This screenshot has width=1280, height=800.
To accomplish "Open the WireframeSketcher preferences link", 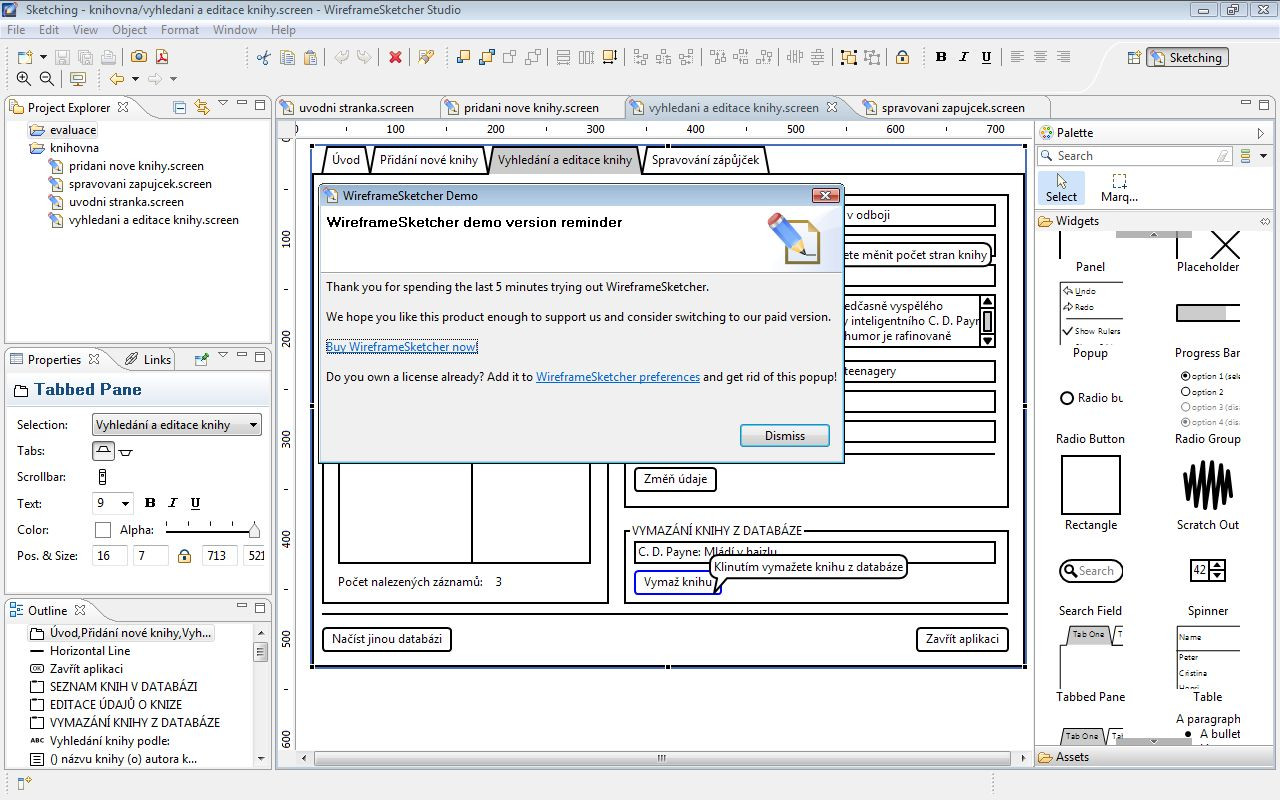I will 618,377.
